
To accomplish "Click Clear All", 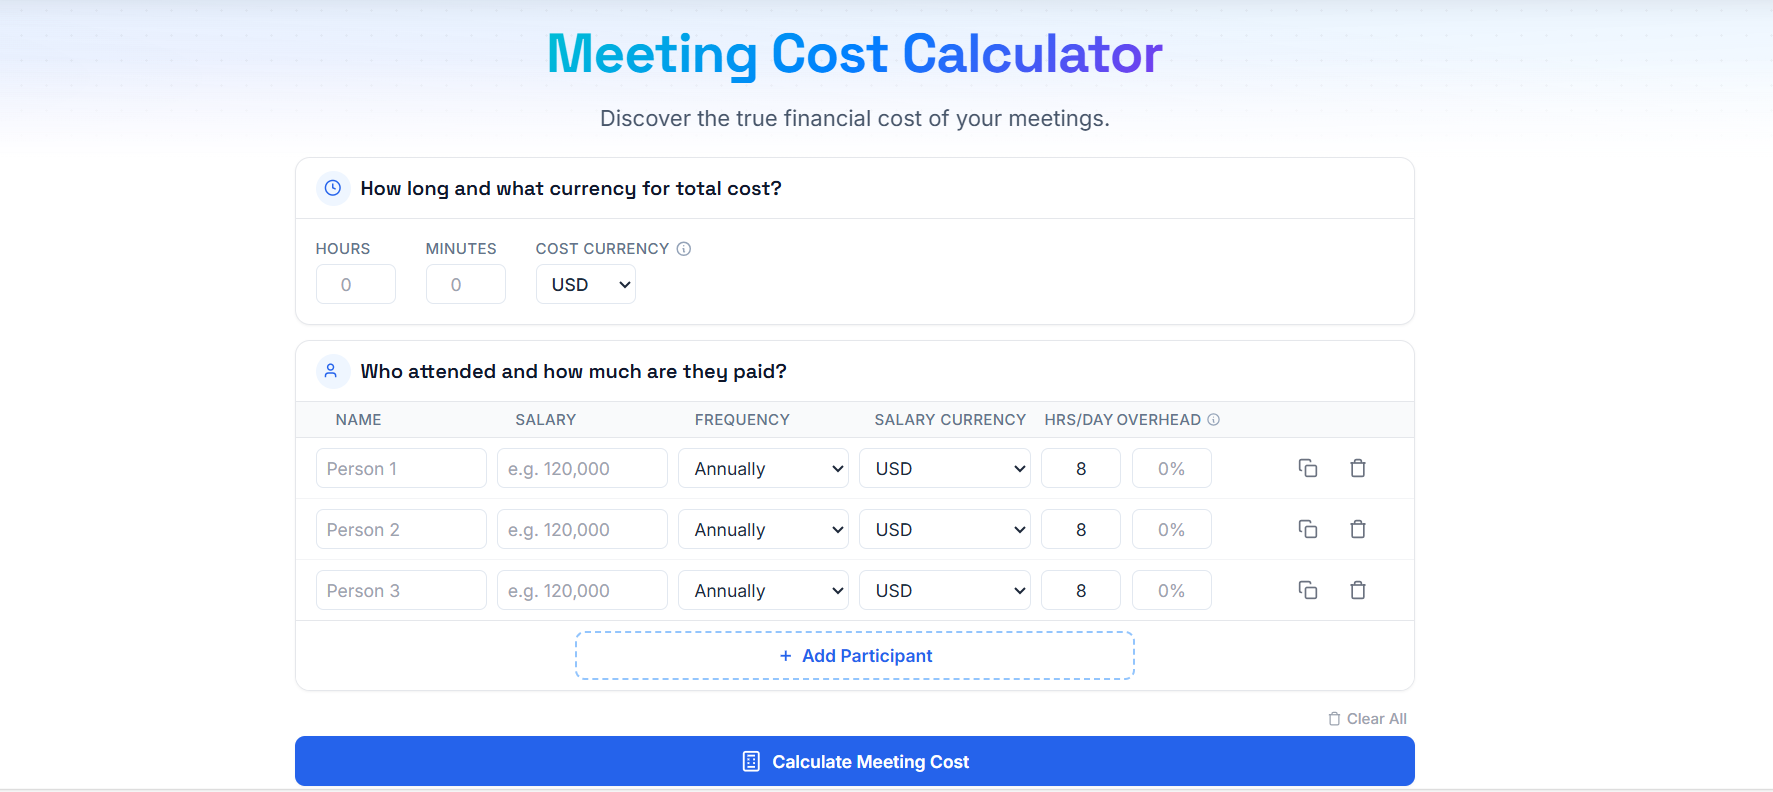I will coord(1368,717).
